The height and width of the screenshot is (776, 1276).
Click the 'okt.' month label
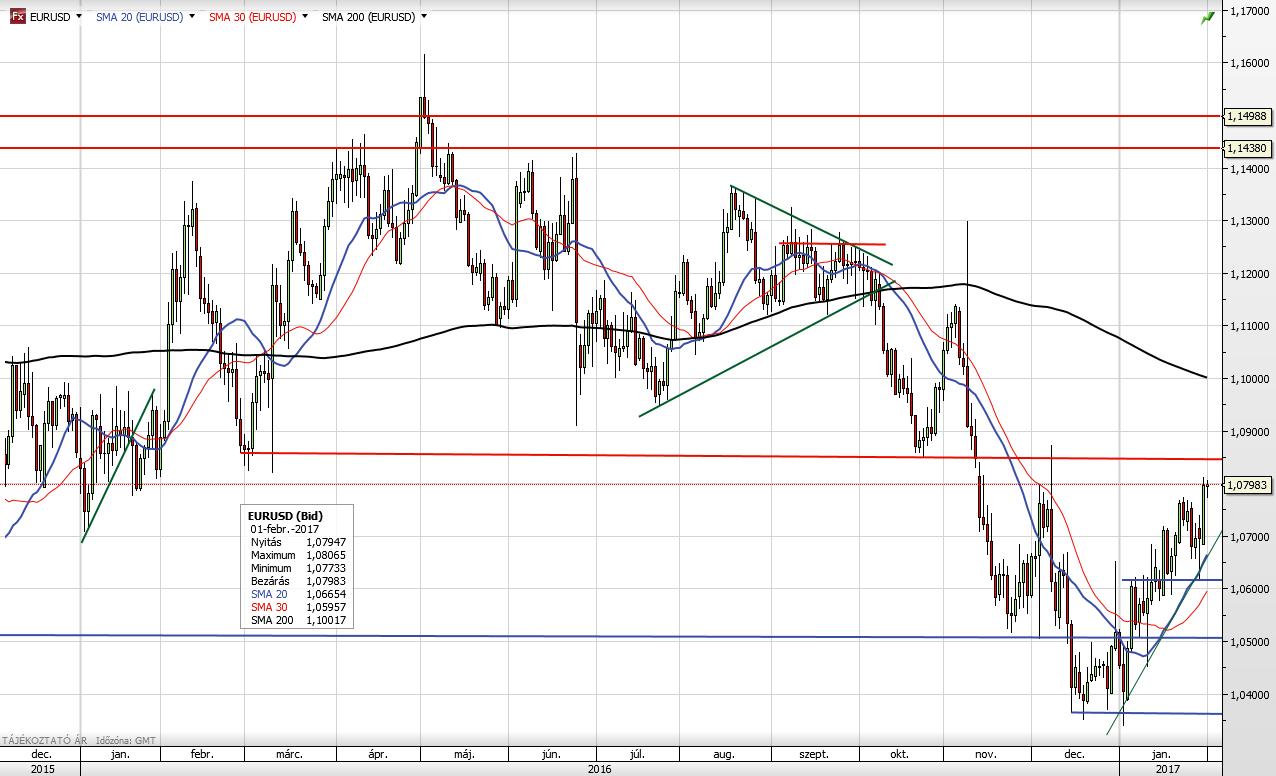899,754
